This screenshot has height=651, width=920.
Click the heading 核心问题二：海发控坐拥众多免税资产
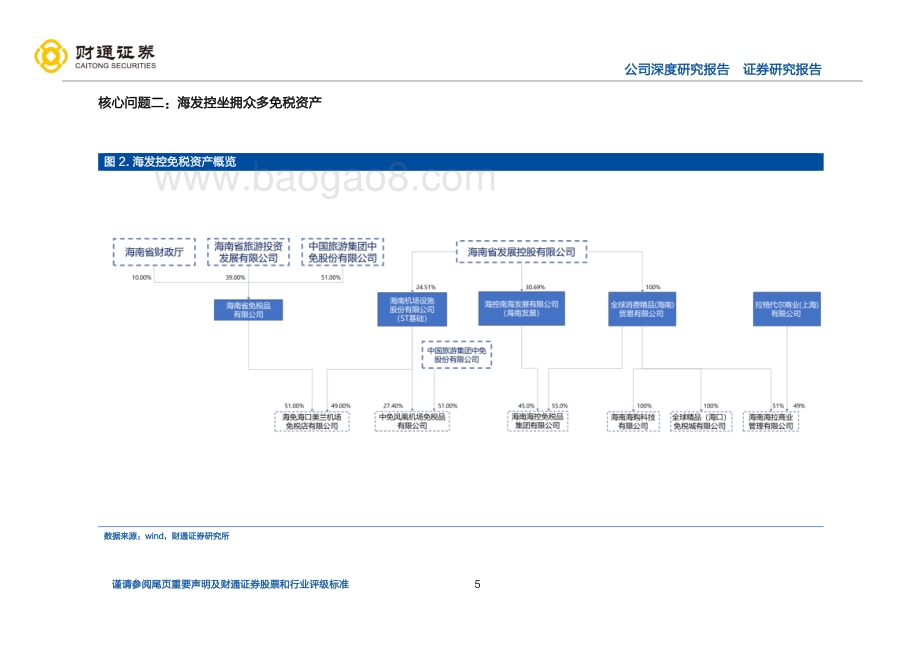point(209,103)
